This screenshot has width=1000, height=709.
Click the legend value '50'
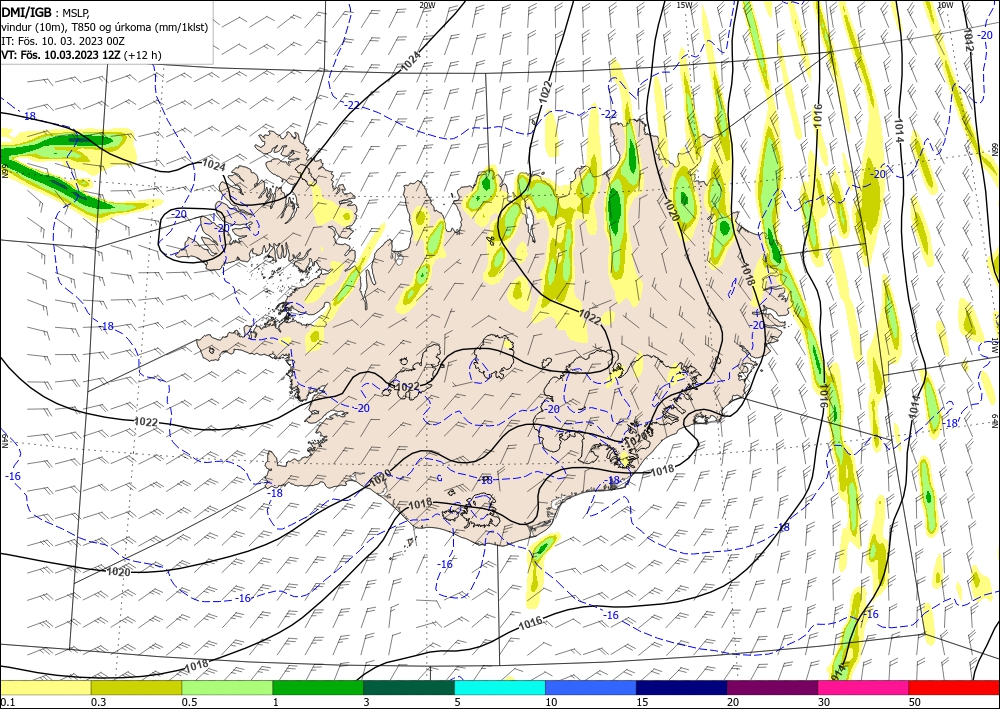tap(915, 702)
